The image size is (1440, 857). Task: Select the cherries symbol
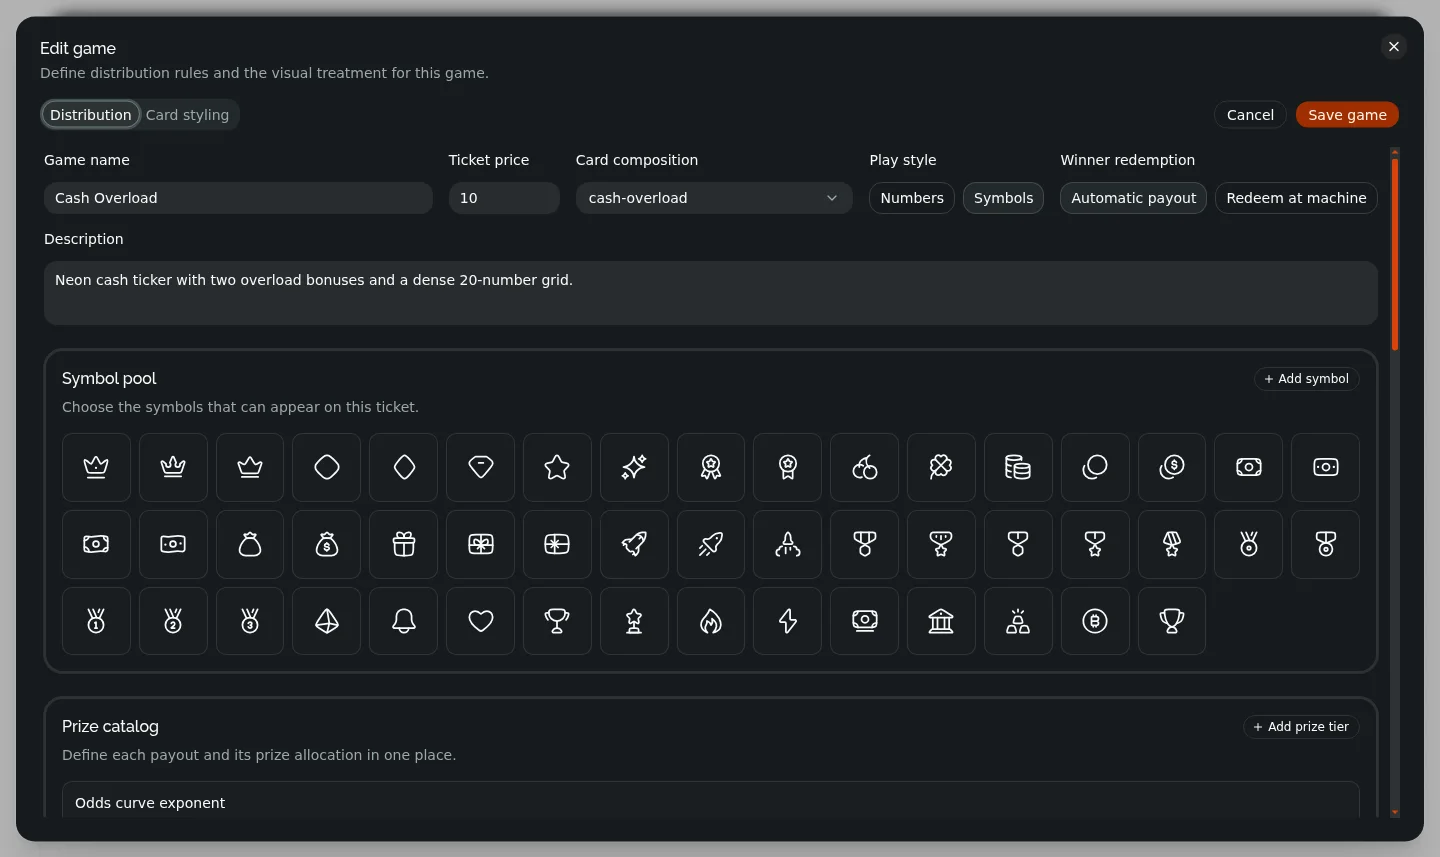click(865, 467)
